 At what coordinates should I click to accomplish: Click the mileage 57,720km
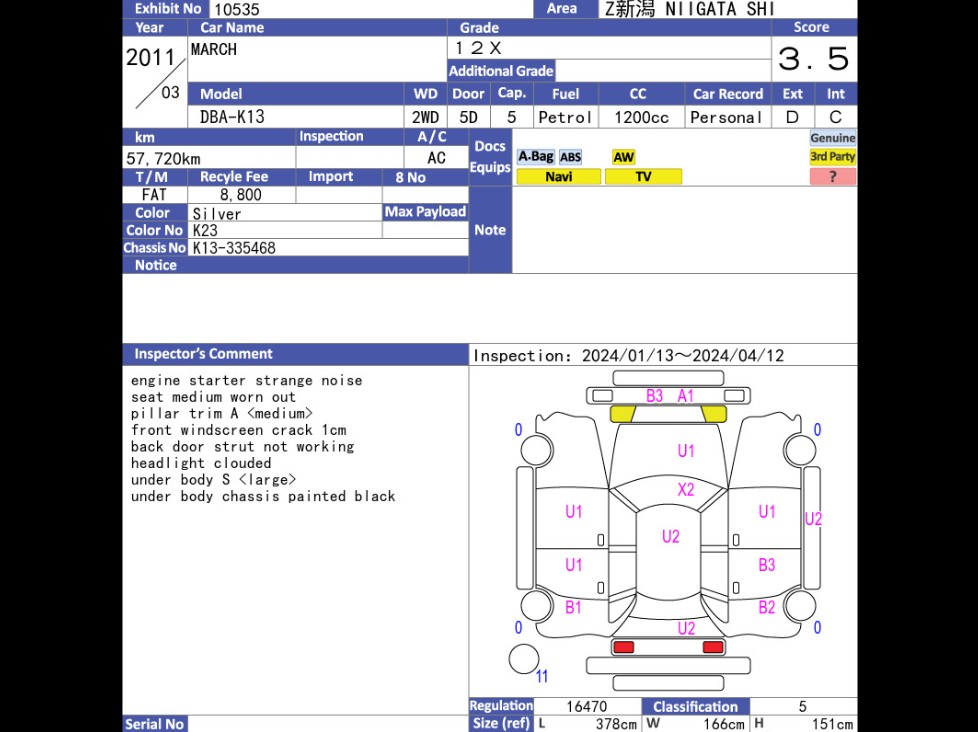click(x=163, y=158)
